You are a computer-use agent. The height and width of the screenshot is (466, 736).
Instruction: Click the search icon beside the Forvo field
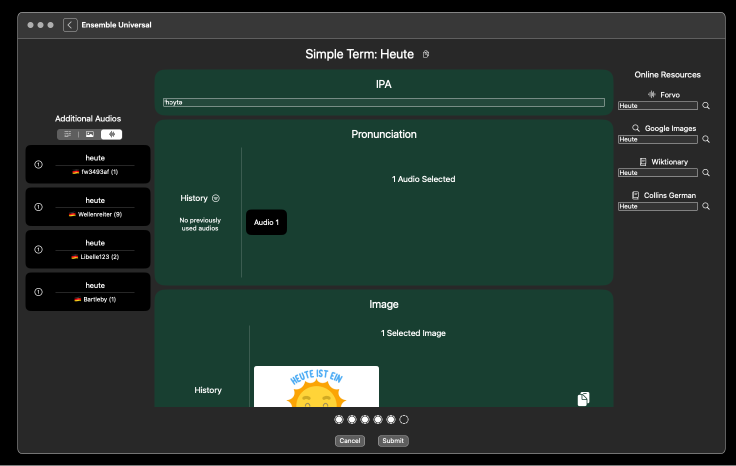(705, 105)
